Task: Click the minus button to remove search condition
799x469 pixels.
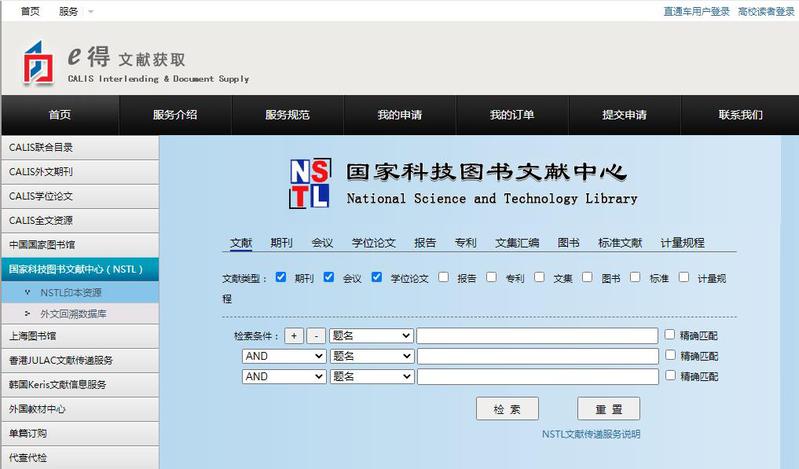Action: [x=315, y=336]
